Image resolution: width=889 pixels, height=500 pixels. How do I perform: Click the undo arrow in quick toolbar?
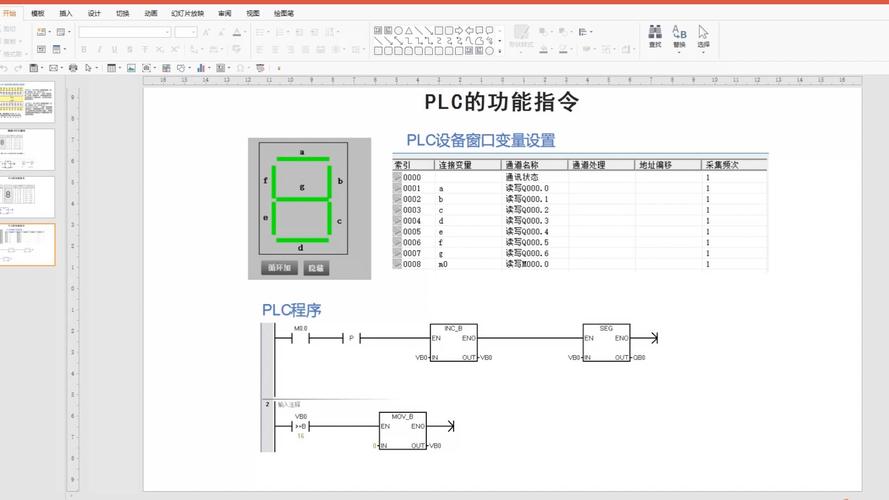pyautogui.click(x=5, y=68)
